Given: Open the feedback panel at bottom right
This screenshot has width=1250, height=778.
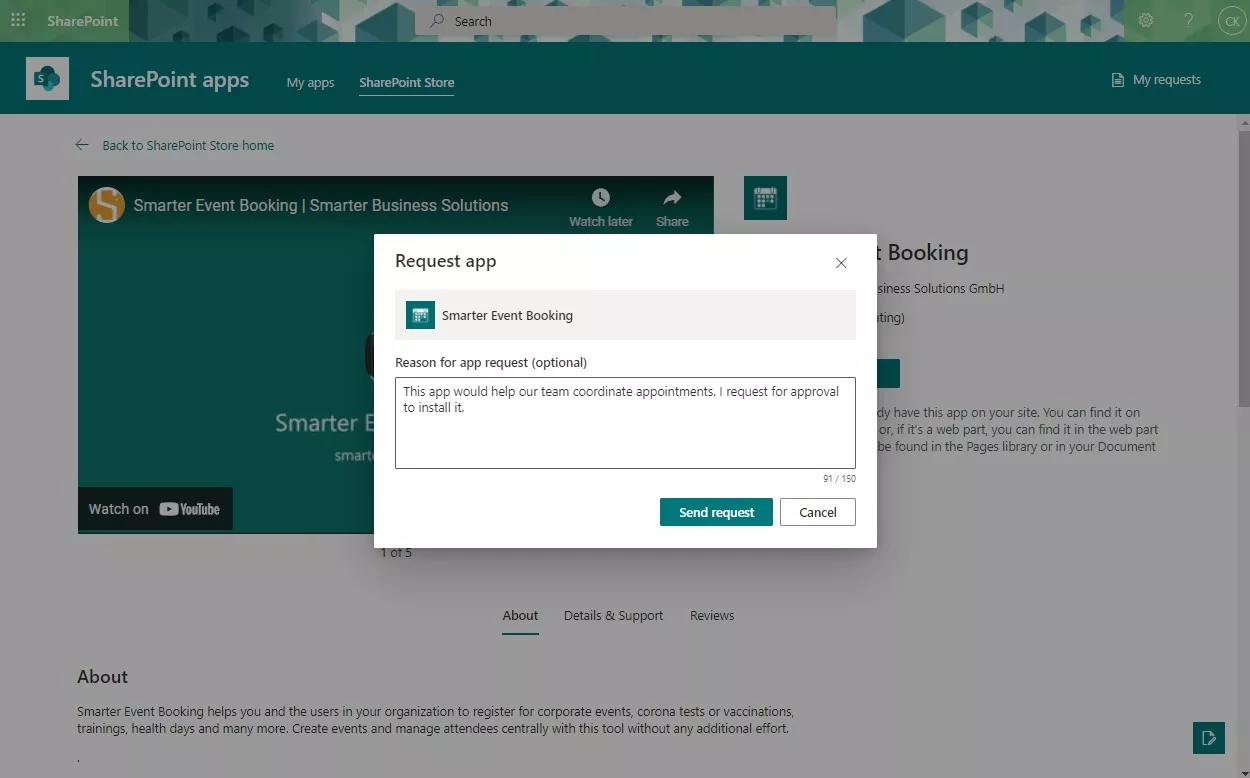Looking at the screenshot, I should (x=1209, y=737).
